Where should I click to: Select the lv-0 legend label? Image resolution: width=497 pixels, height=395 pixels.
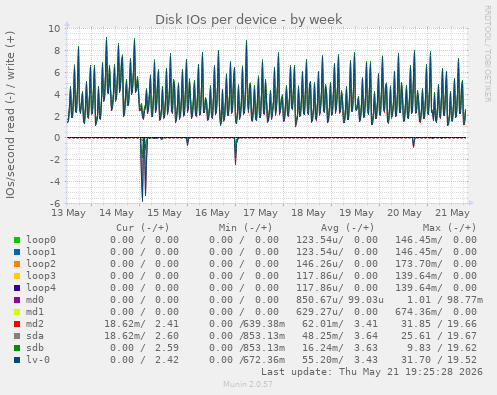click(38, 360)
